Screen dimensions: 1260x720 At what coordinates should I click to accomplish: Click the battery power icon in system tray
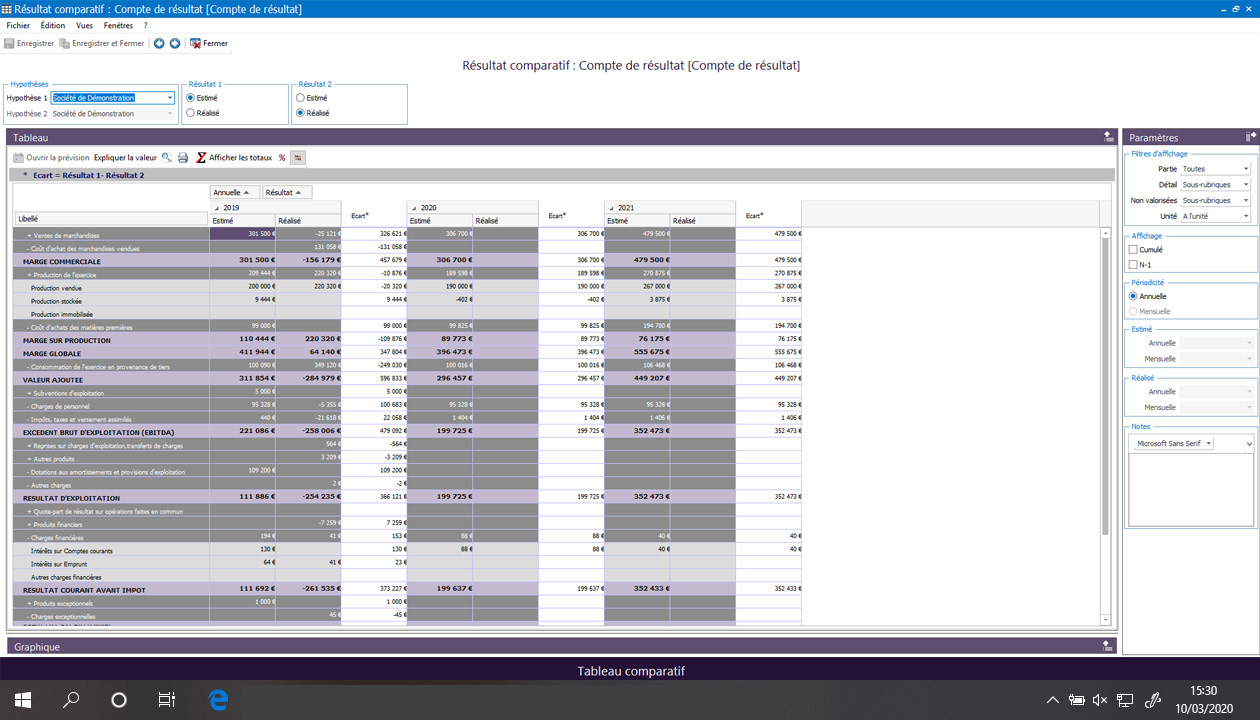point(1076,700)
